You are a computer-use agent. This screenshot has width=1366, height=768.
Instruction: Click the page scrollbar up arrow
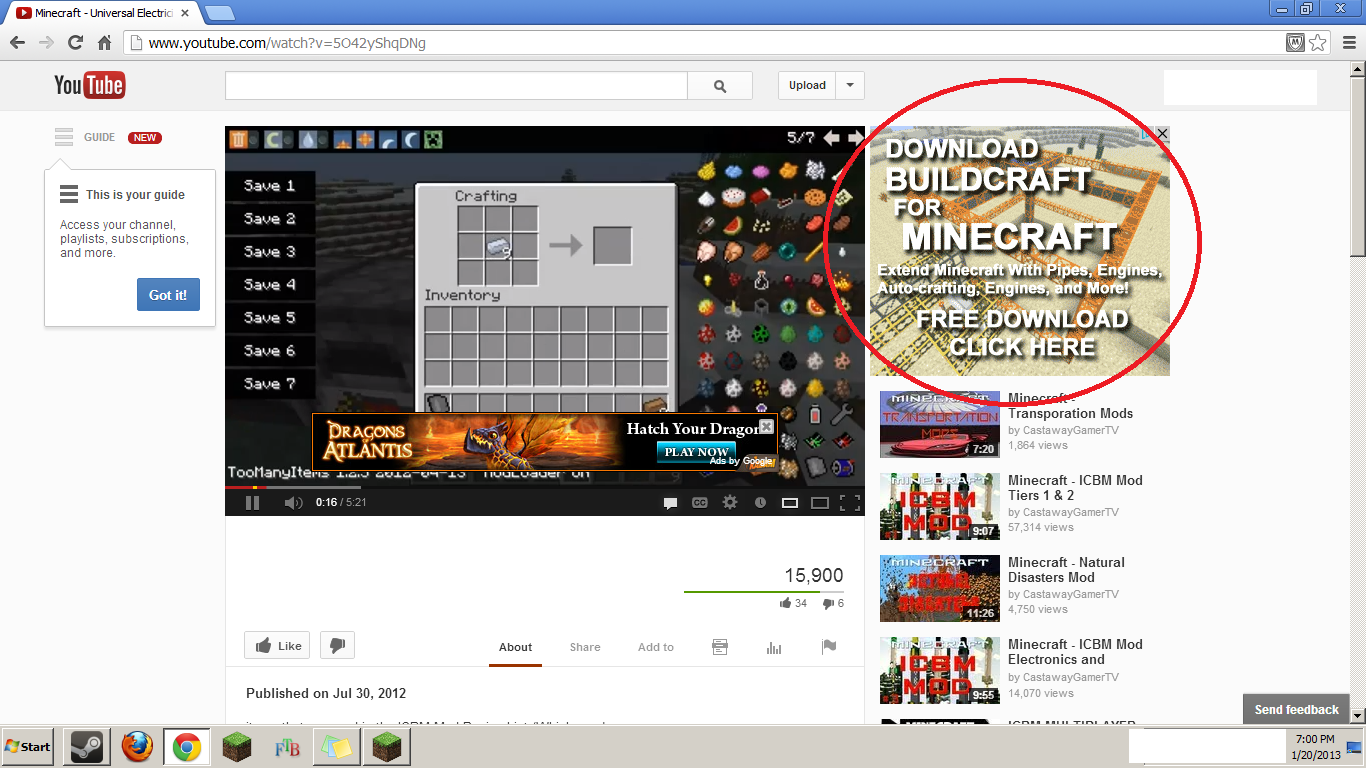(x=1357, y=69)
